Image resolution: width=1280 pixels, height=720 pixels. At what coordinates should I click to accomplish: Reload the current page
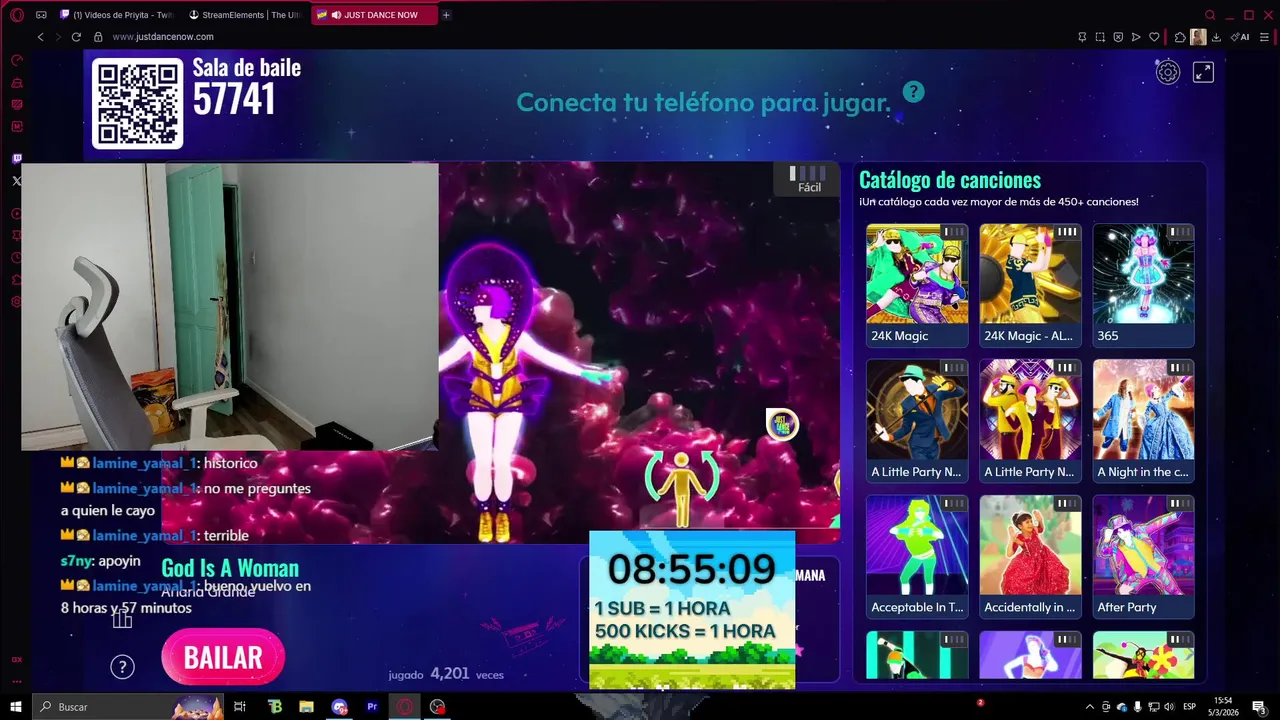coord(76,37)
